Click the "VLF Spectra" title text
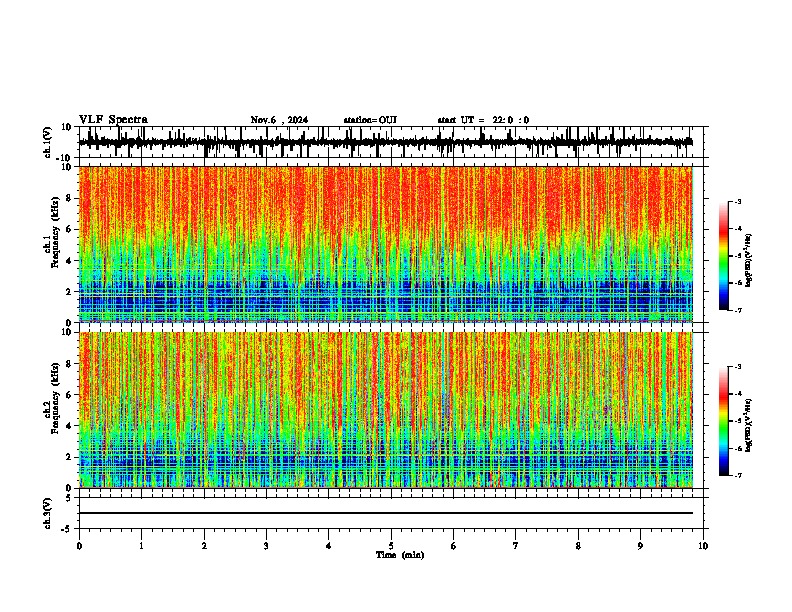792x612 pixels. coord(113,120)
